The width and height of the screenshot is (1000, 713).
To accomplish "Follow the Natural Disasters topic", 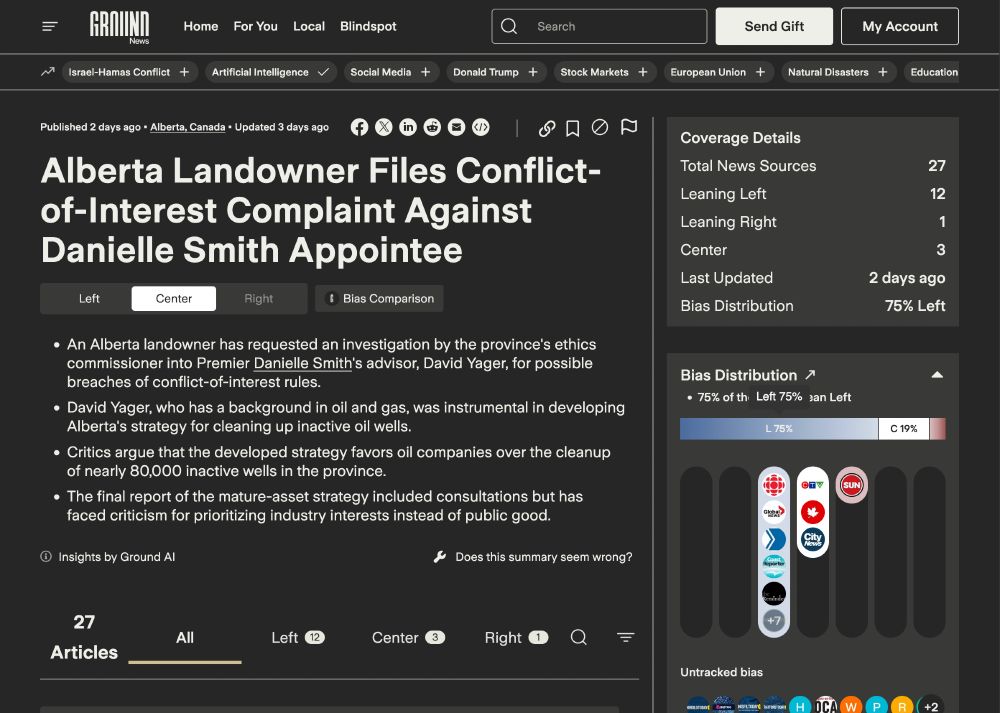I will pyautogui.click(x=883, y=72).
